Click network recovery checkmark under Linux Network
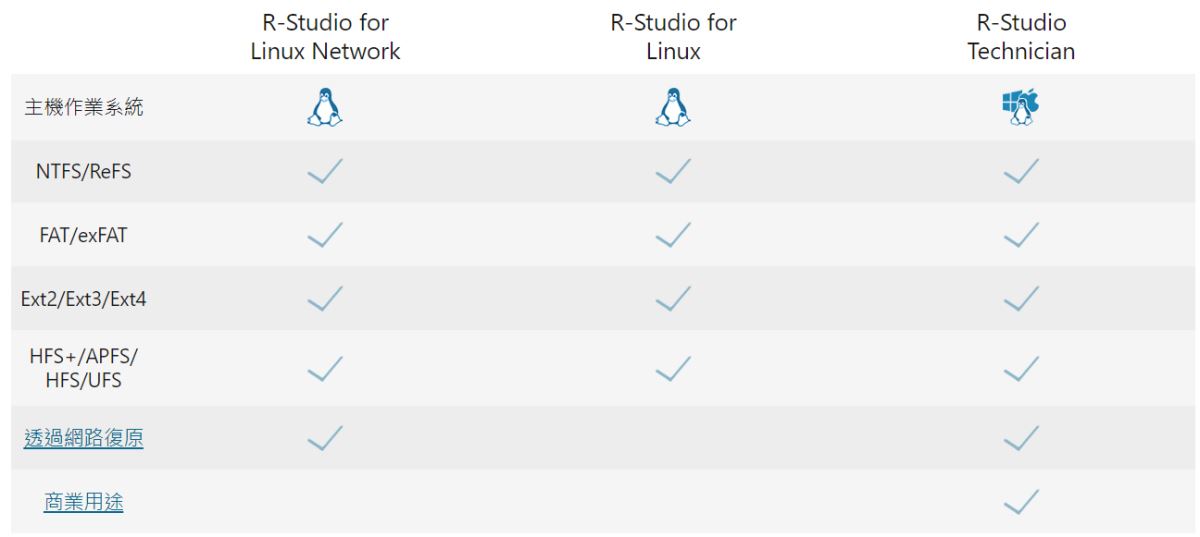 (x=324, y=438)
